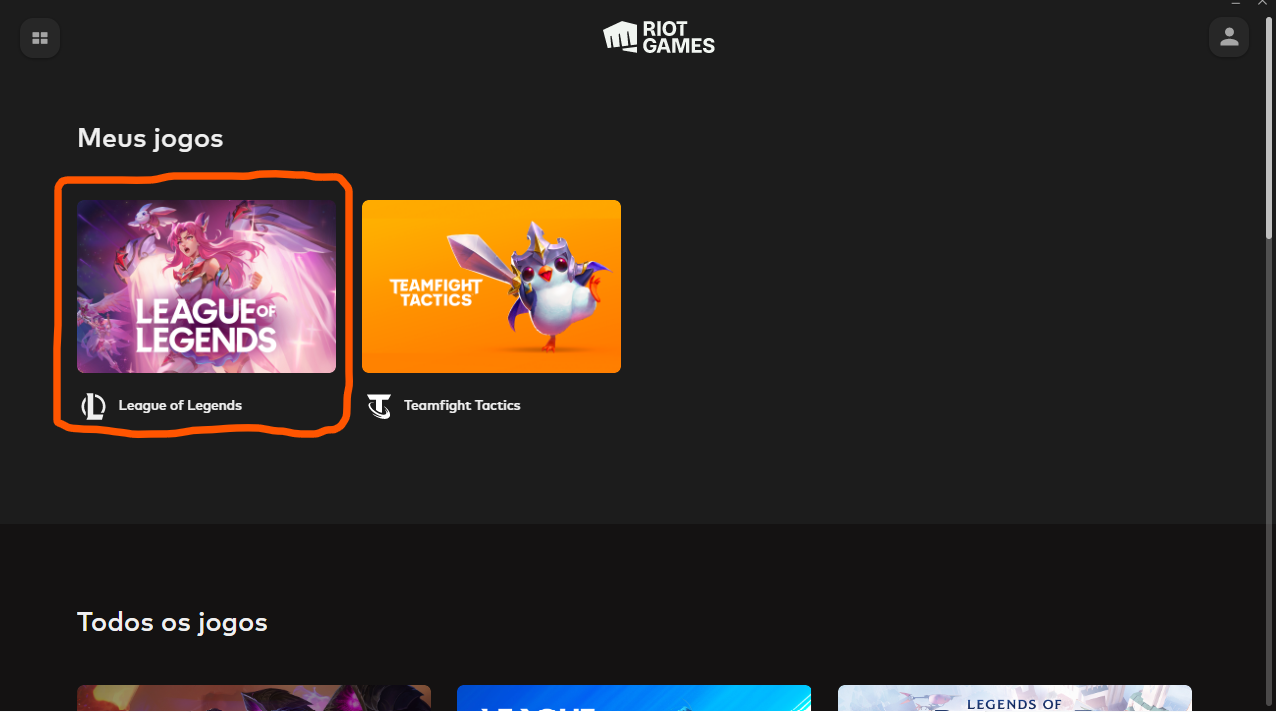Minimize the Riot client window
This screenshot has width=1276, height=712.
(x=1237, y=5)
